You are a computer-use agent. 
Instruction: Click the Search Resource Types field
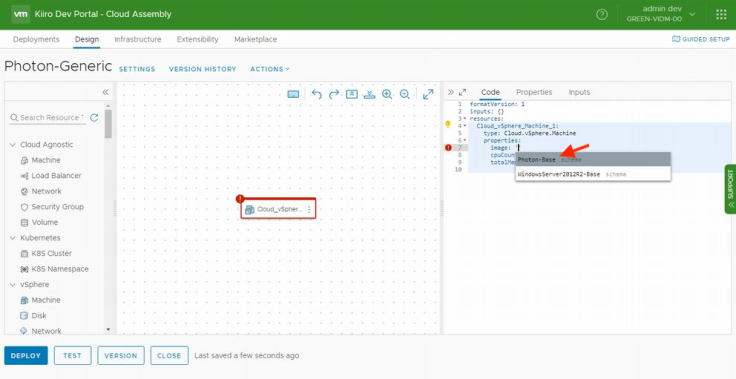(x=47, y=117)
